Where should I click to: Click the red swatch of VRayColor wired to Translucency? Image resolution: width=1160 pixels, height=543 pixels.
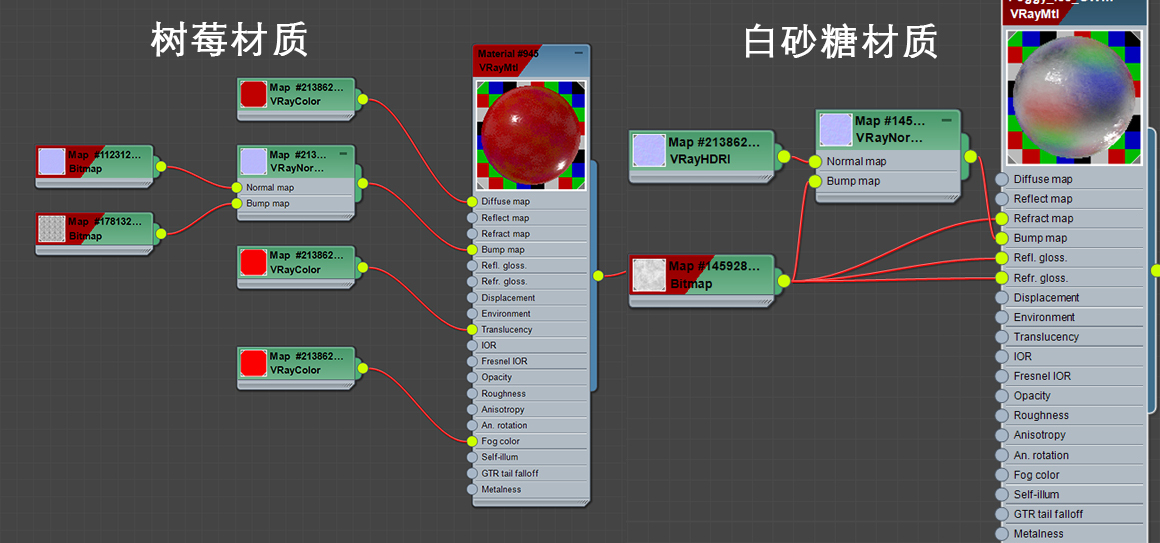pyautogui.click(x=254, y=262)
